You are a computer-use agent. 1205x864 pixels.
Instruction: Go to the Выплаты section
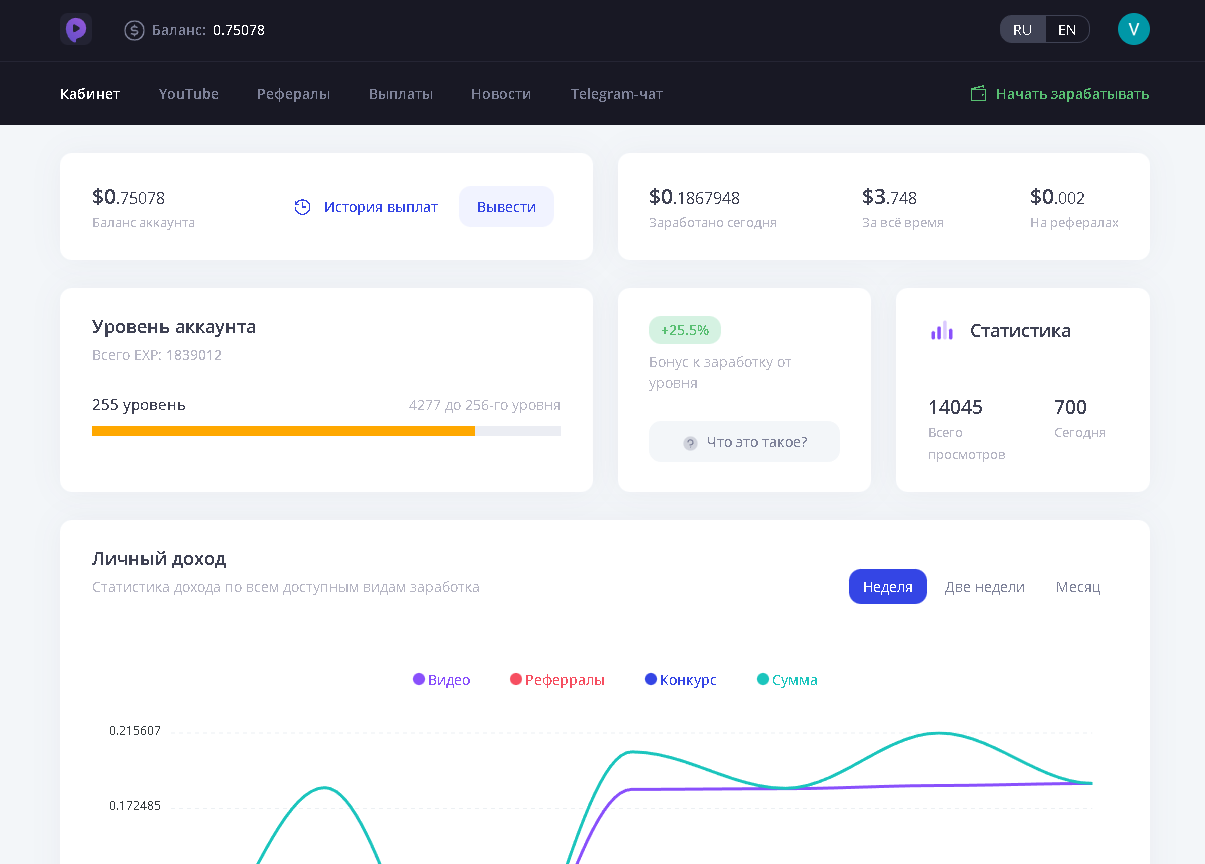click(x=401, y=94)
